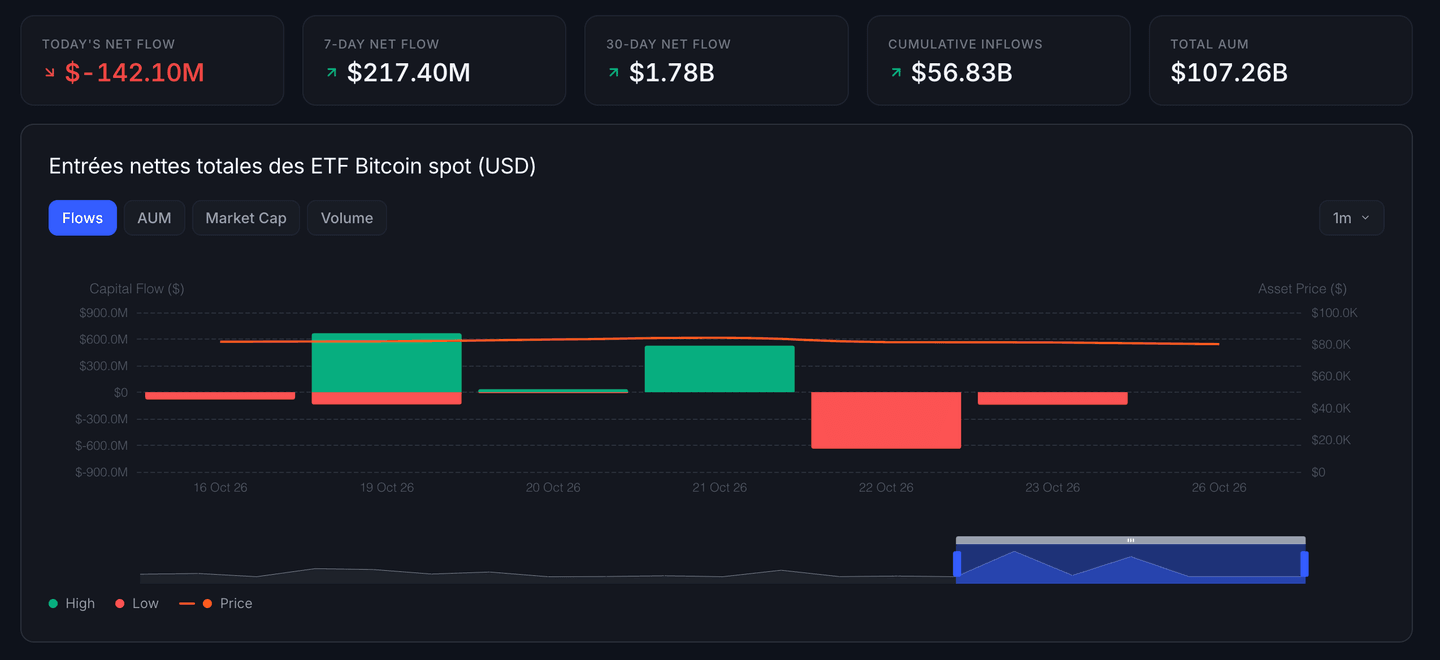Click the $56.83B cumulative inflows value
The height and width of the screenshot is (660, 1440).
962,73
